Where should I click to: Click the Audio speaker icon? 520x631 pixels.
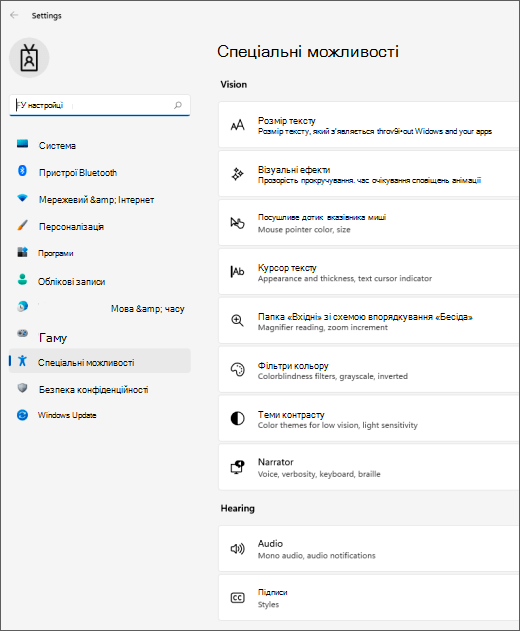point(237,549)
